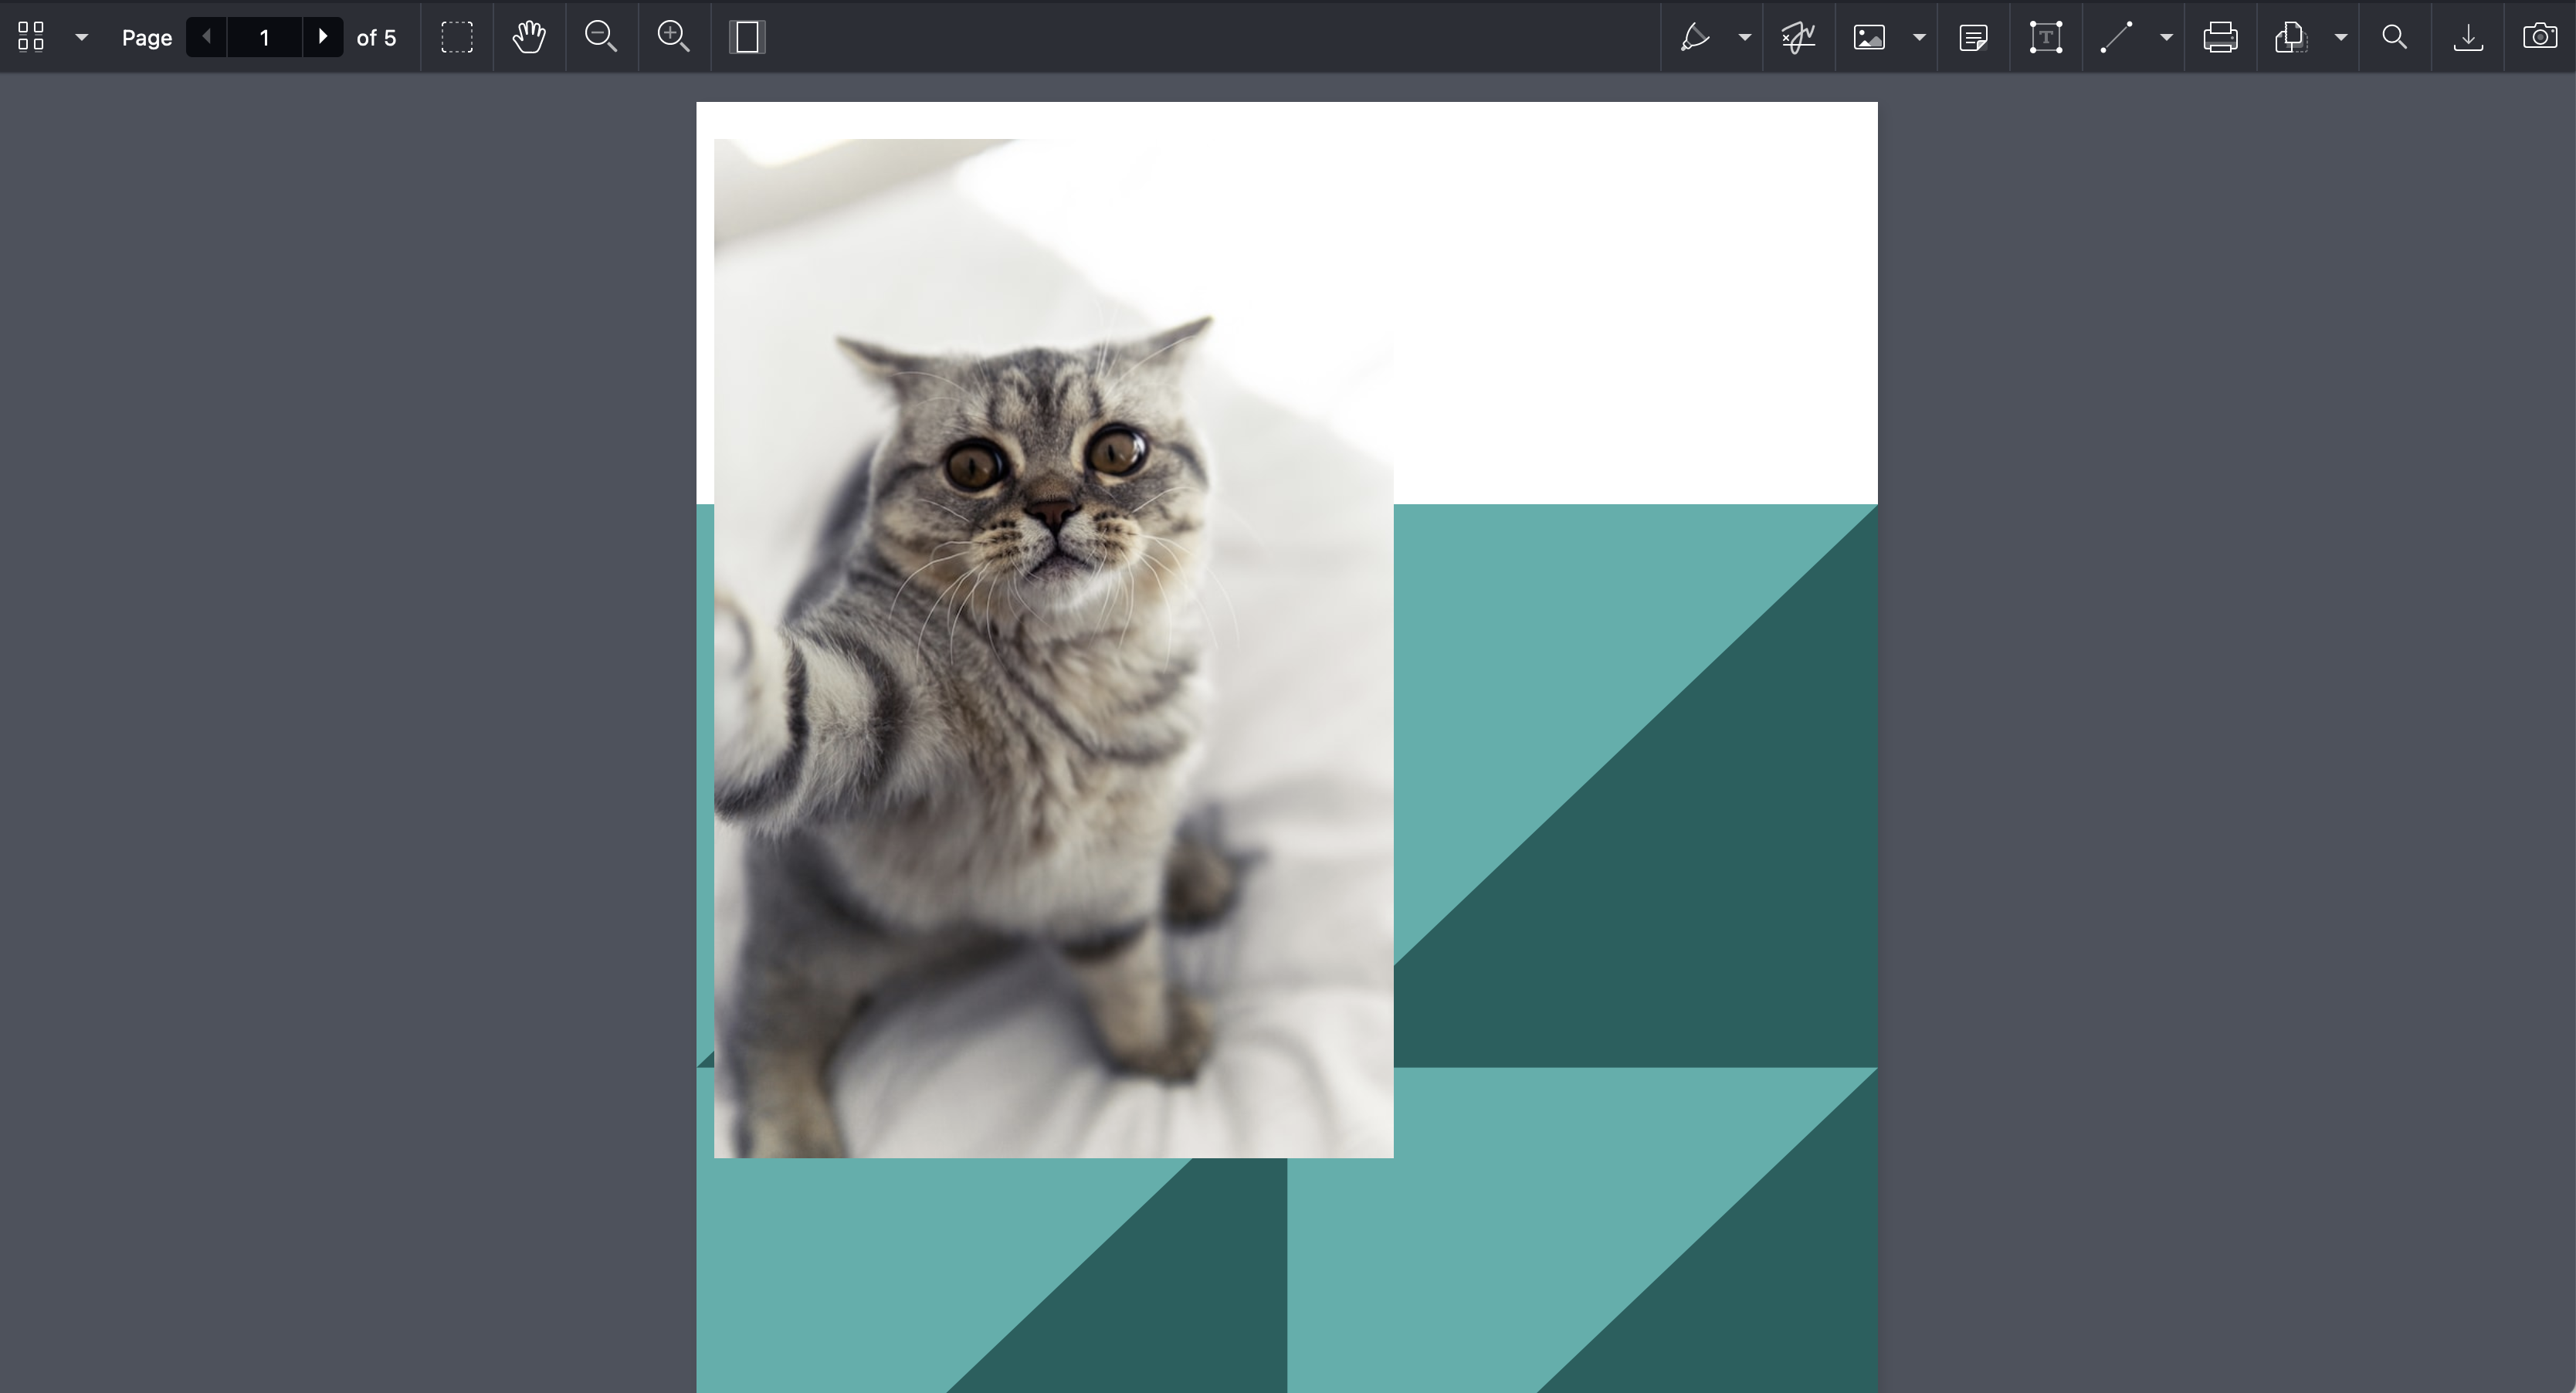Activate the hand pan tool
The image size is (2576, 1393).
529,37
